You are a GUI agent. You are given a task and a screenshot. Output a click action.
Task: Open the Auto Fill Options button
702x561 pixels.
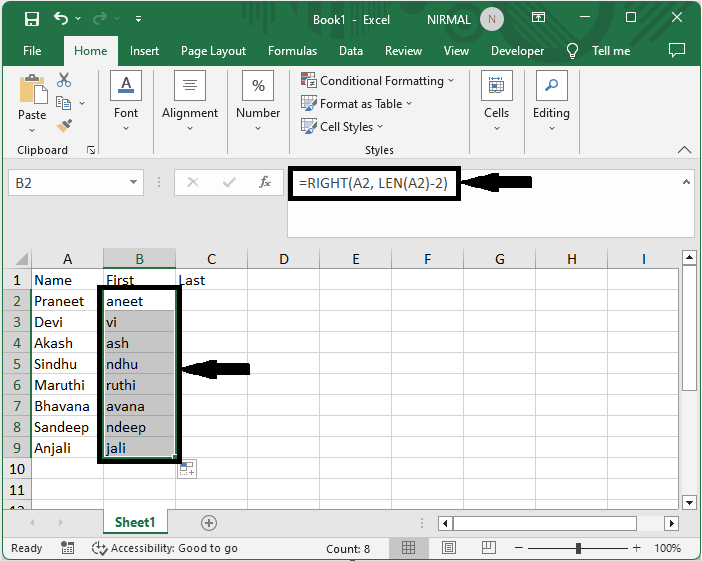pyautogui.click(x=187, y=469)
